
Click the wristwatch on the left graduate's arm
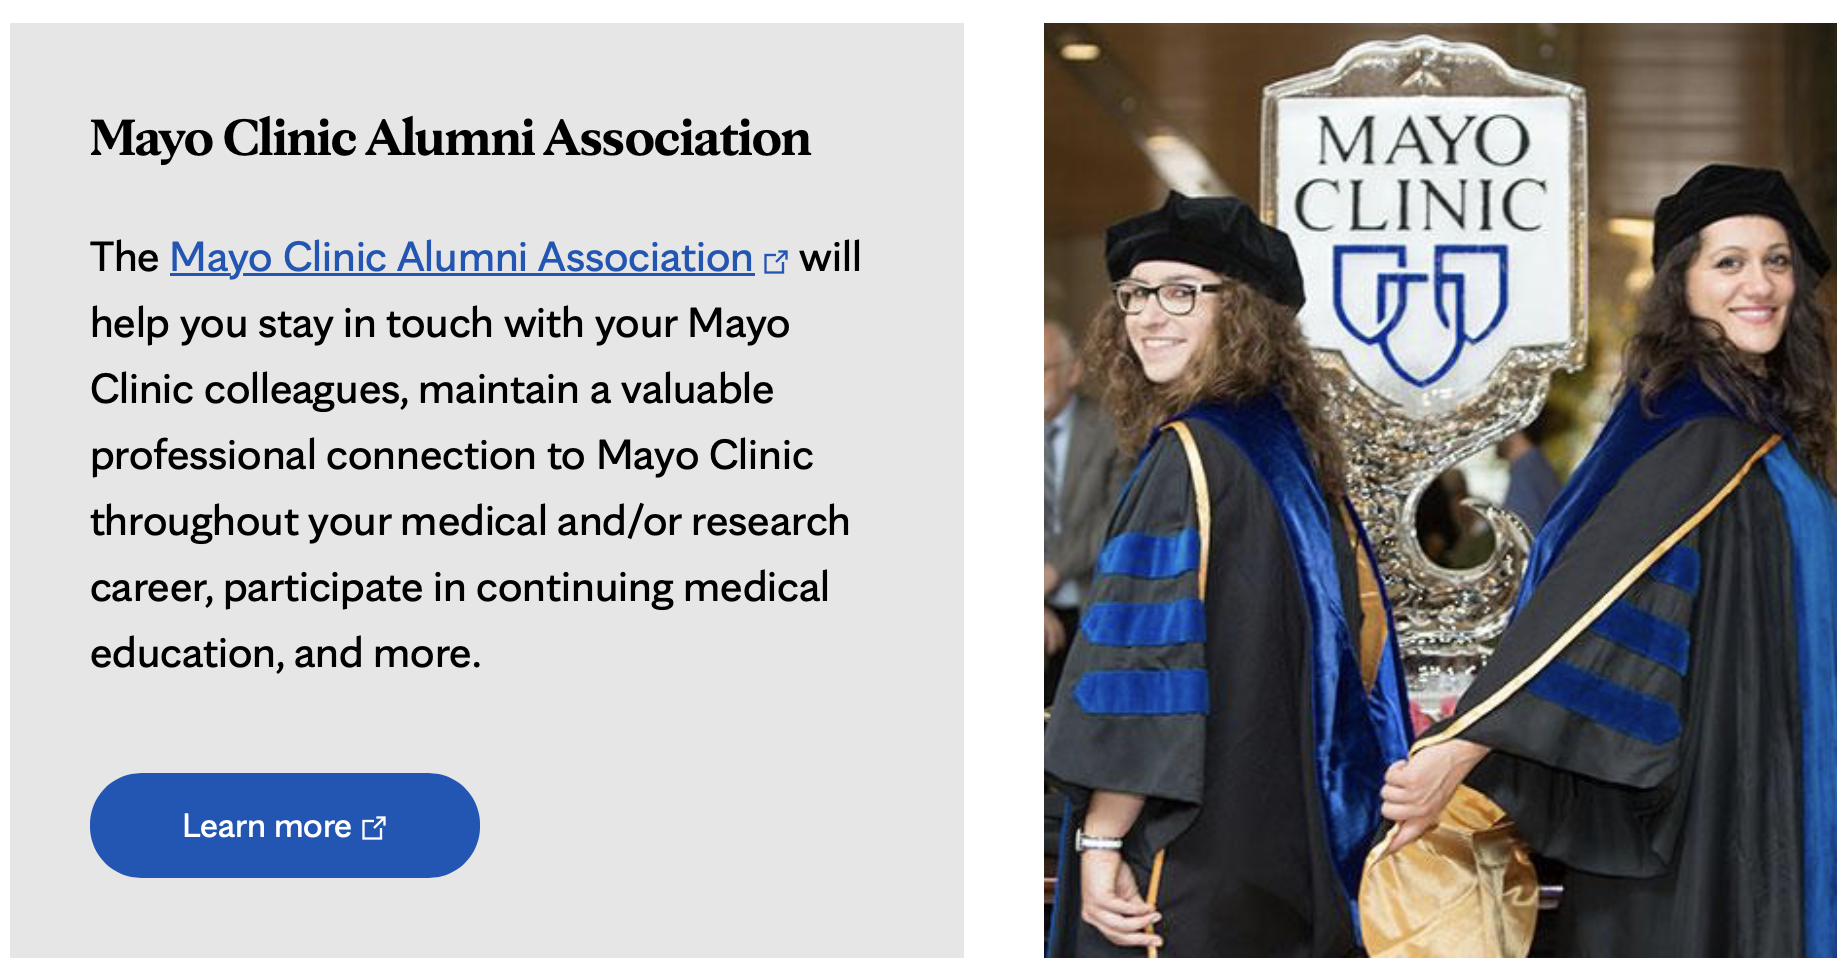pyautogui.click(x=1098, y=841)
